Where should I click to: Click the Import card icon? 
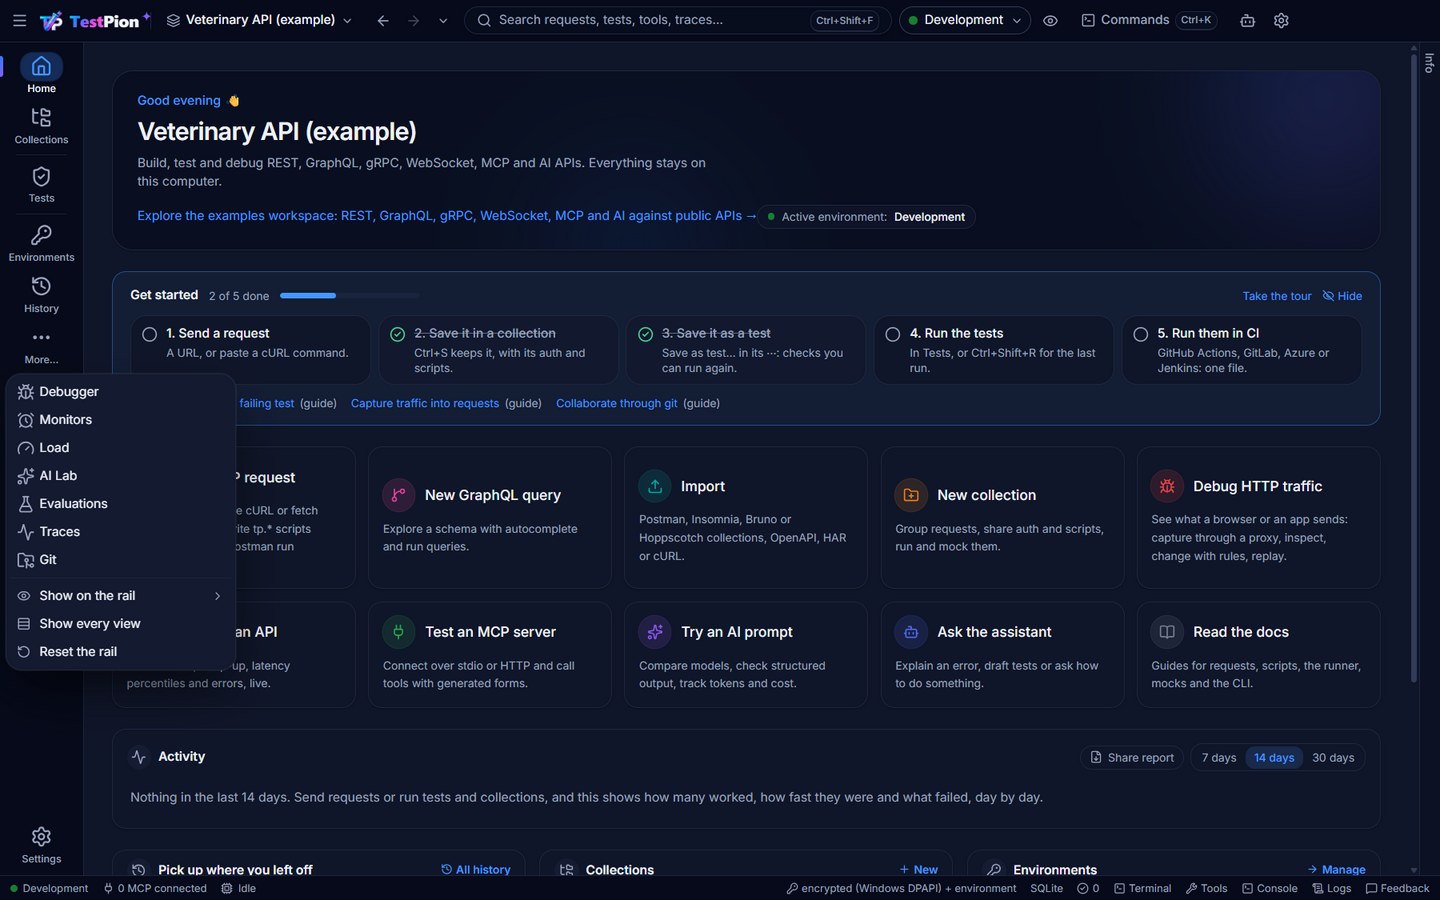[x=654, y=486]
